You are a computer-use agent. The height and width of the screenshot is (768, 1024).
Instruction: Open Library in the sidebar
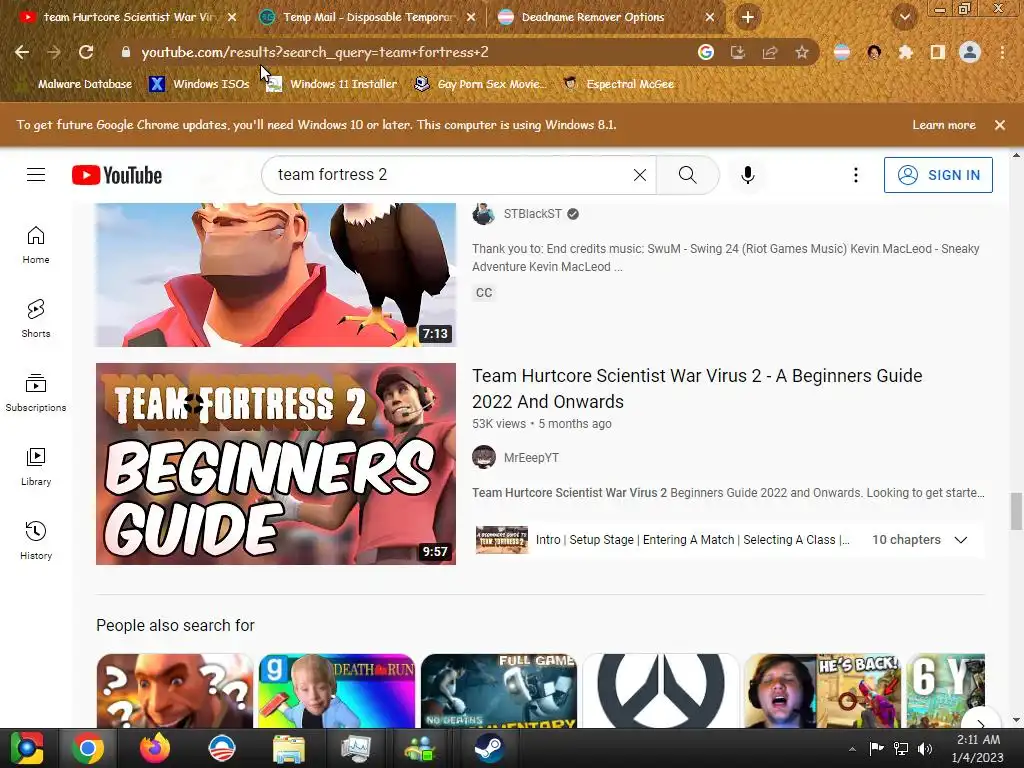(x=36, y=466)
